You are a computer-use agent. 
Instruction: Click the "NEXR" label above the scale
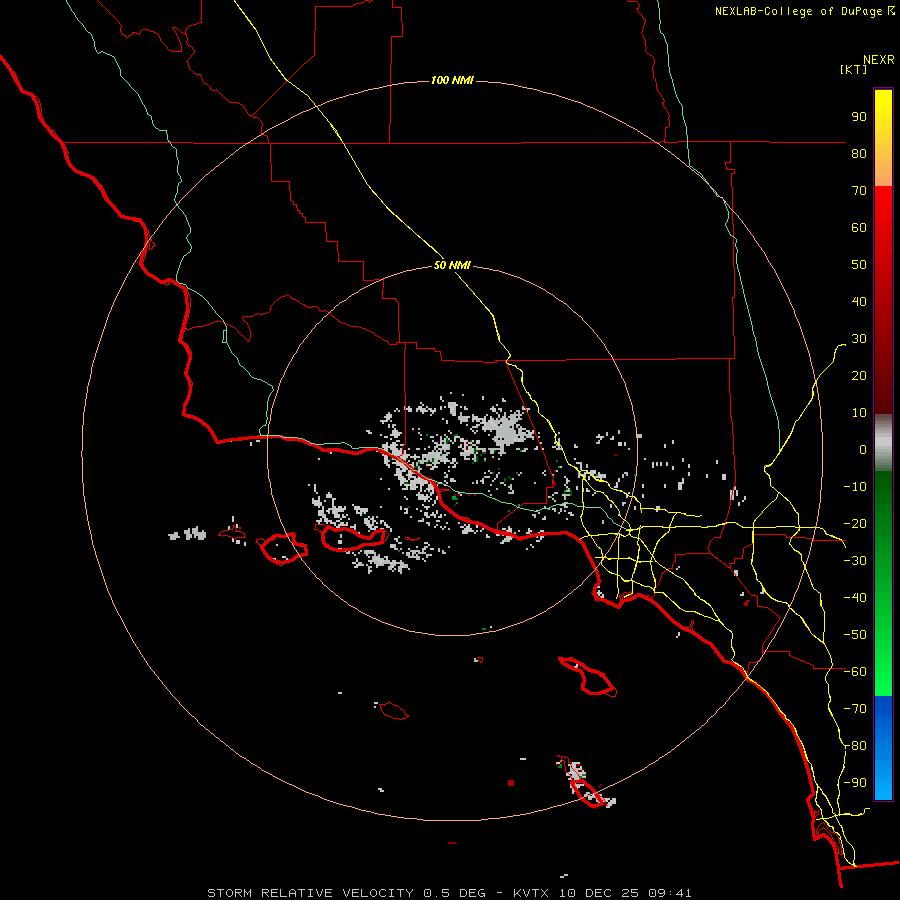tap(879, 60)
